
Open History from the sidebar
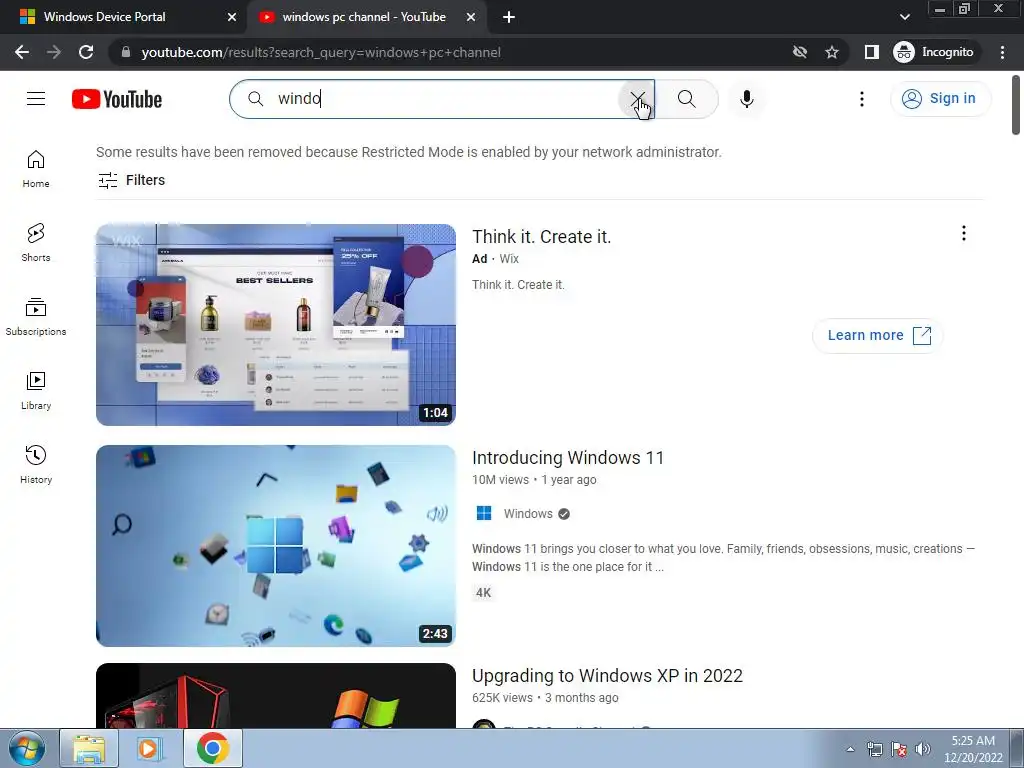(36, 464)
